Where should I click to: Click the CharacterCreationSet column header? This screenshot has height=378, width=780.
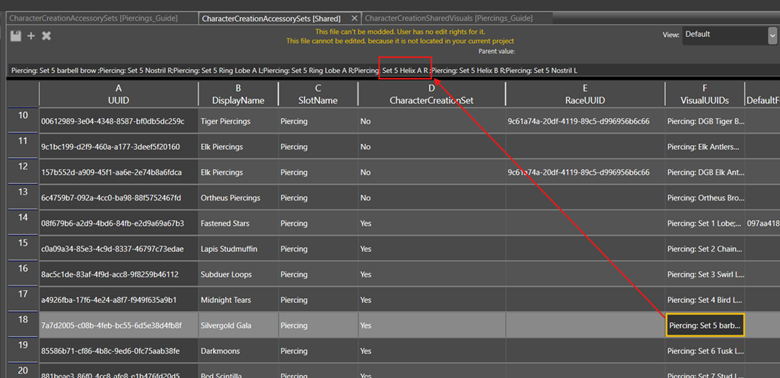431,94
